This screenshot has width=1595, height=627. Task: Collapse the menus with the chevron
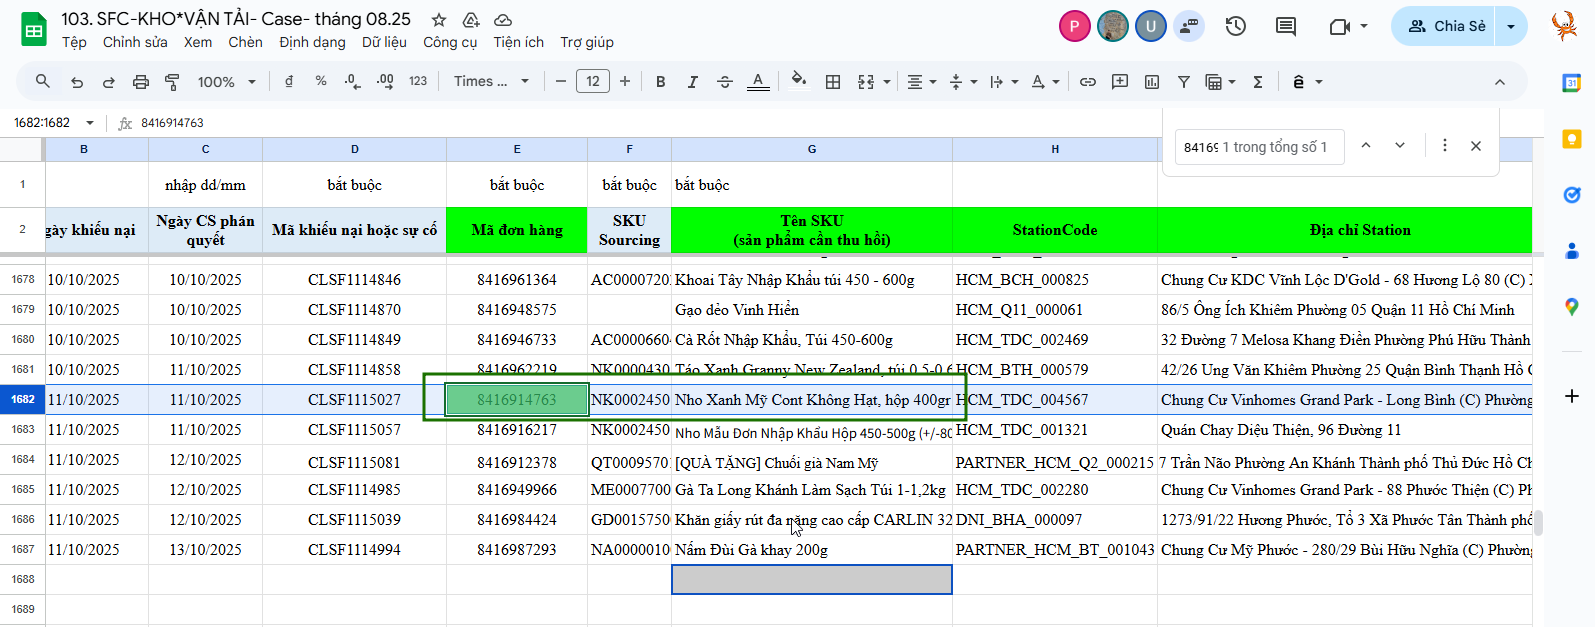point(1499,82)
